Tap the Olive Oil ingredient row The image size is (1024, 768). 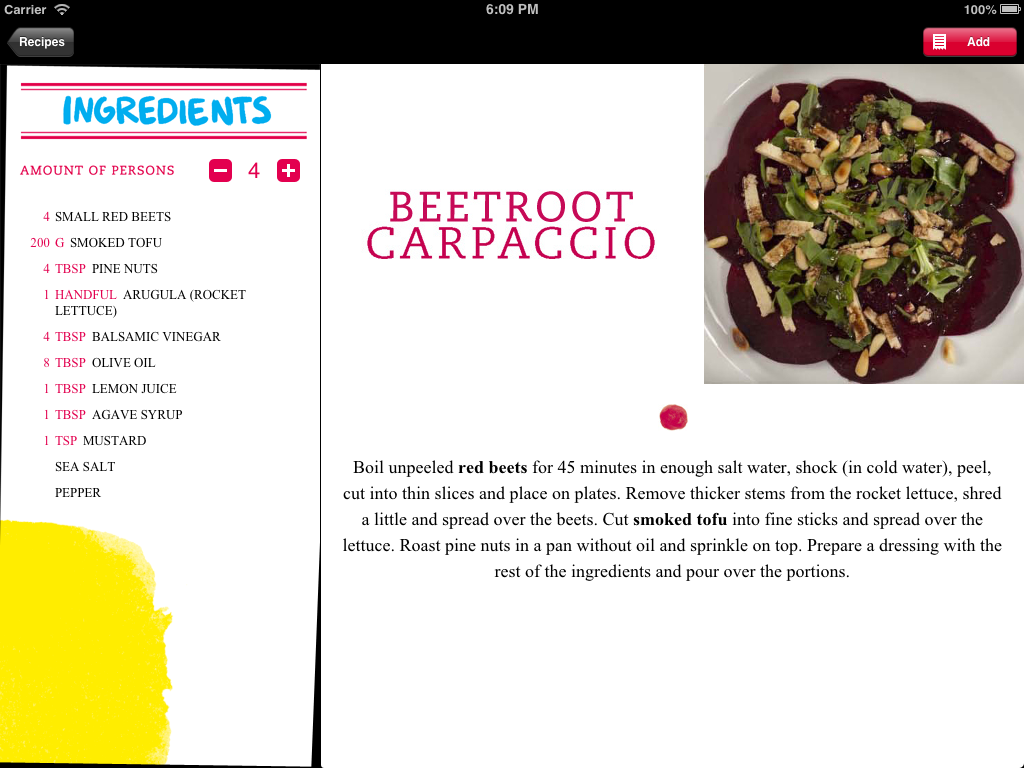point(99,362)
